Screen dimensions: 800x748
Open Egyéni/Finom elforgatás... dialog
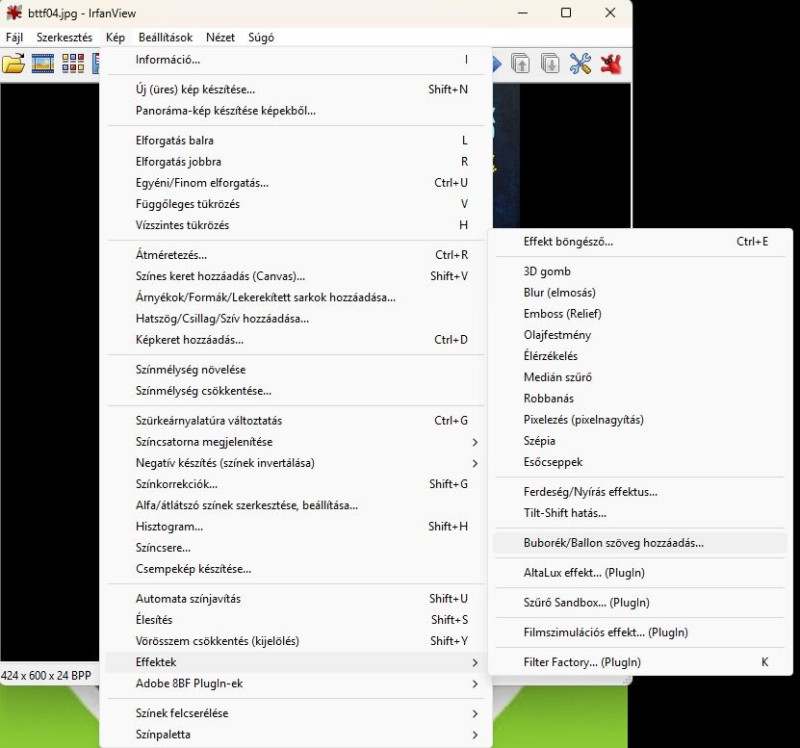point(296,183)
